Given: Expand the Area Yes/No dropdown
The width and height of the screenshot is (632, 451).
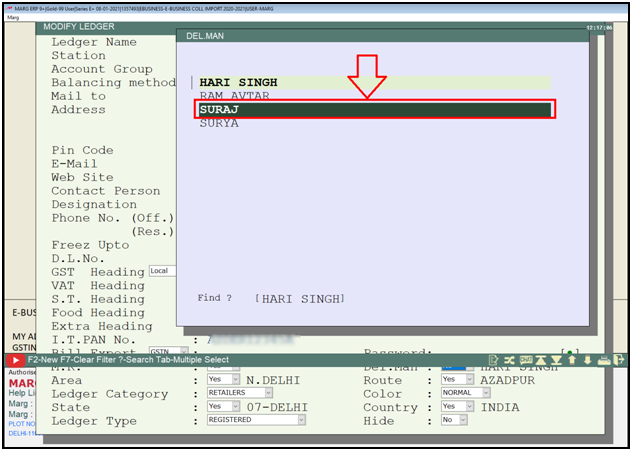Looking at the screenshot, I should tap(236, 380).
